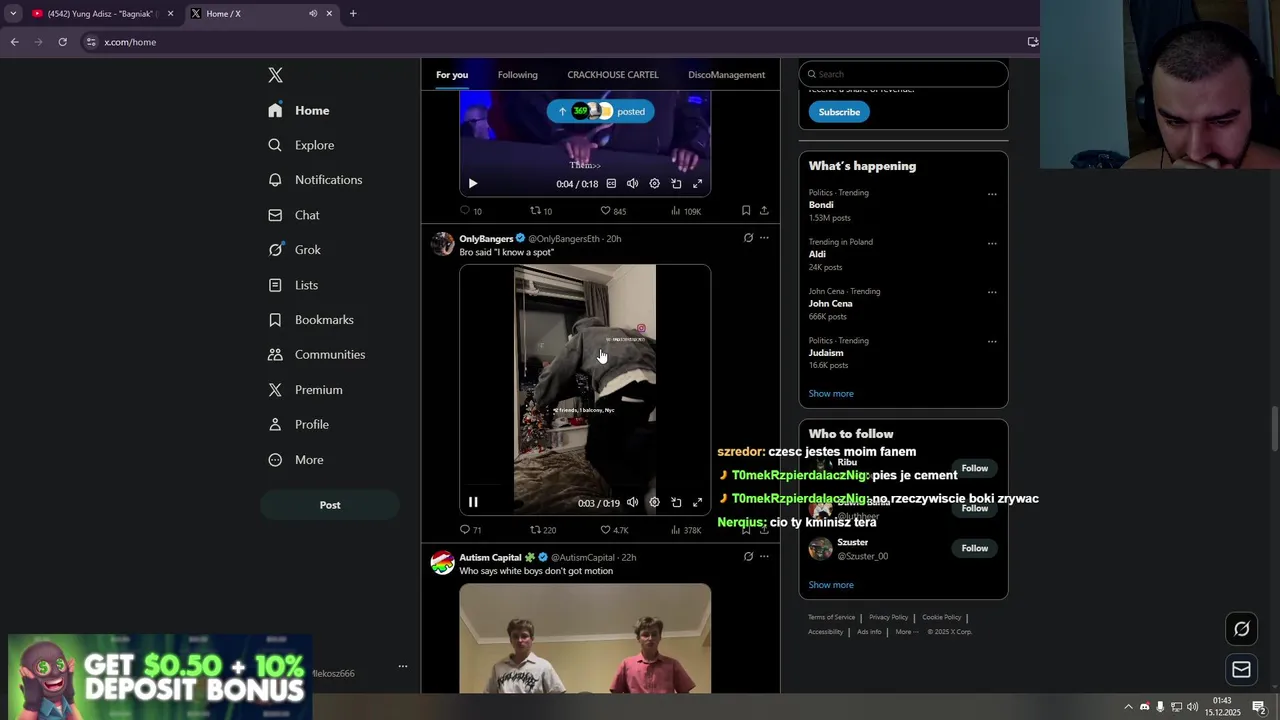Click the Subscribe button

click(x=839, y=112)
